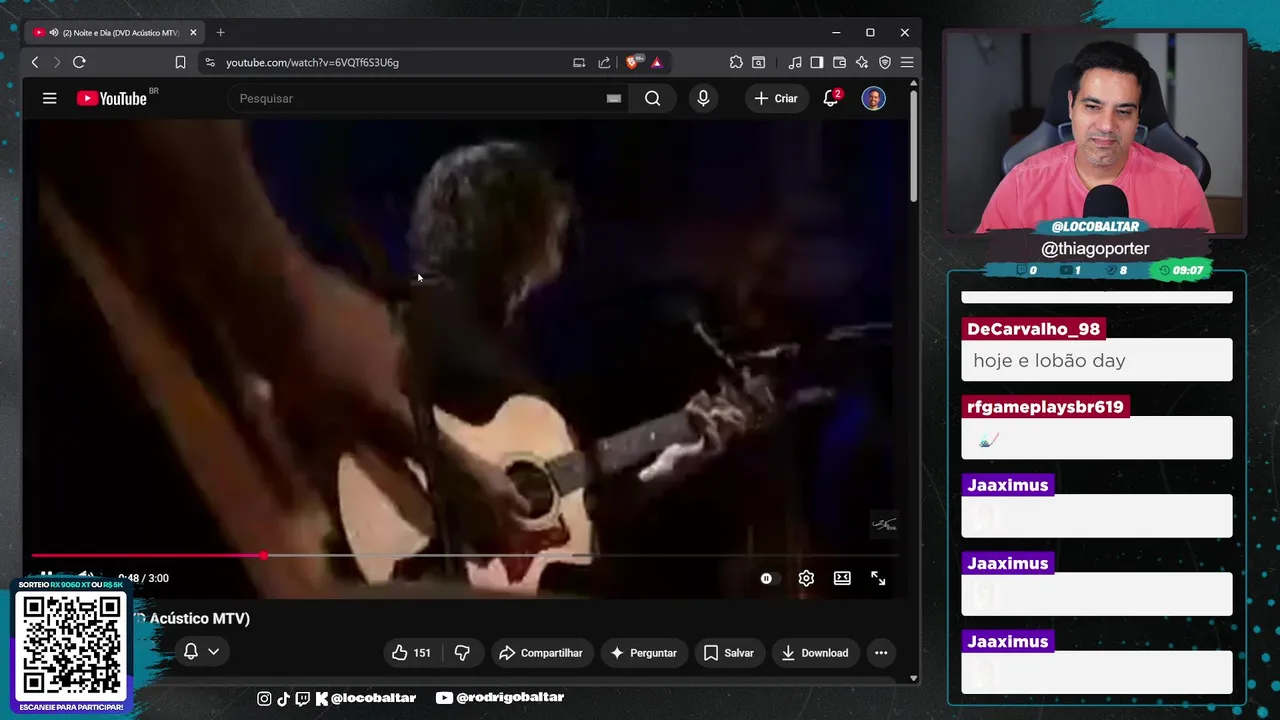Viewport: 1280px width, 720px height.
Task: Open the browser media control music icon
Action: (795, 62)
